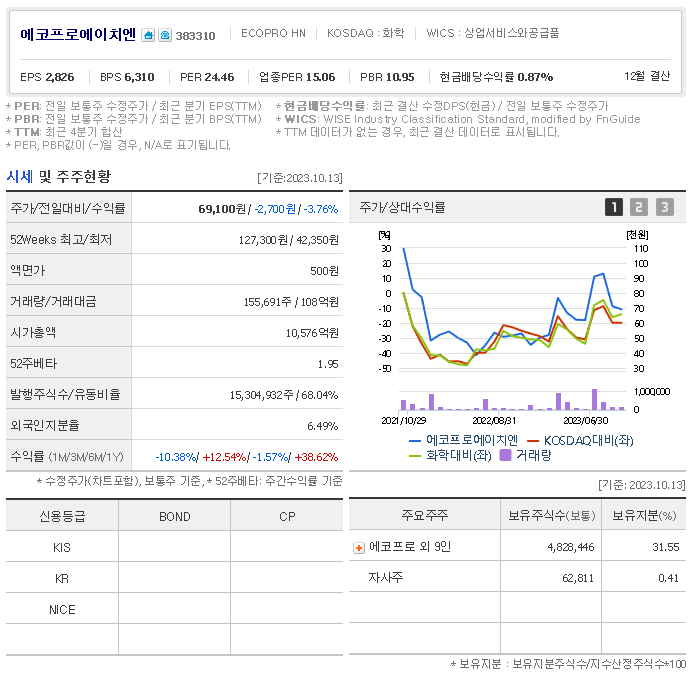The height and width of the screenshot is (680, 695).
Task: Select the shares value 15,304,932주 / 68.04%
Action: point(284,395)
